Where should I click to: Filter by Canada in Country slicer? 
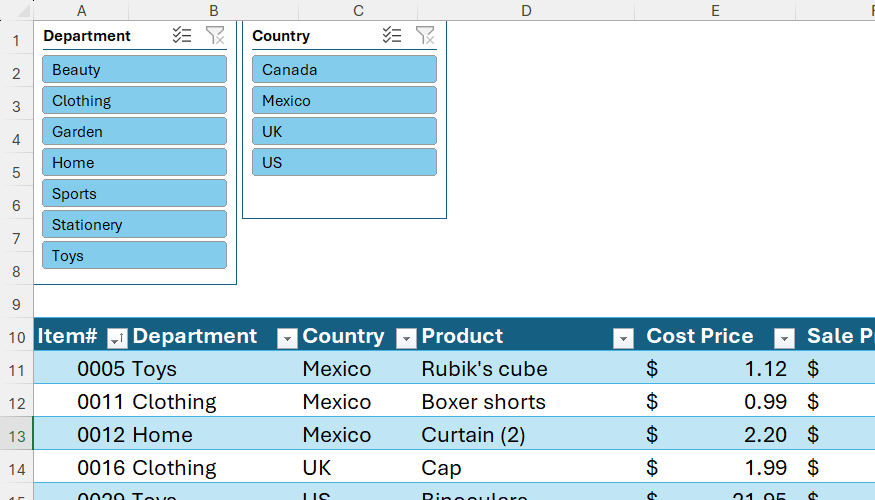point(344,69)
